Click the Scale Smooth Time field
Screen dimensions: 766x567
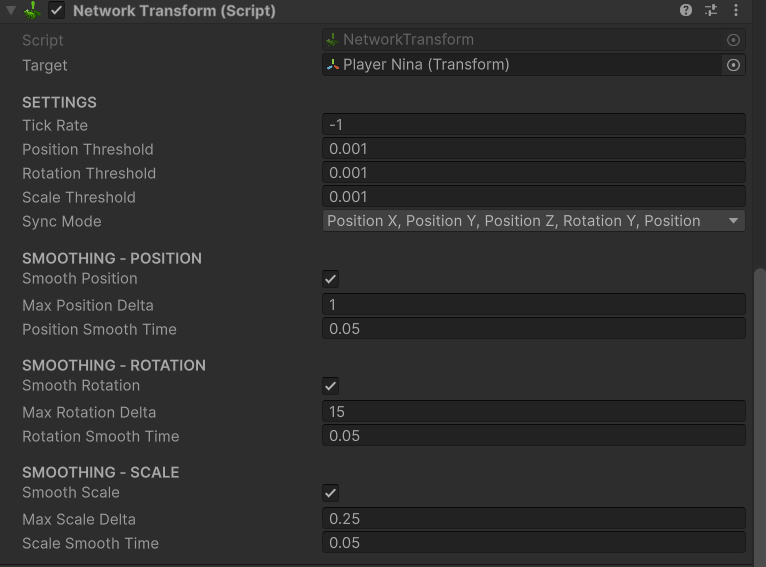pyautogui.click(x=533, y=543)
